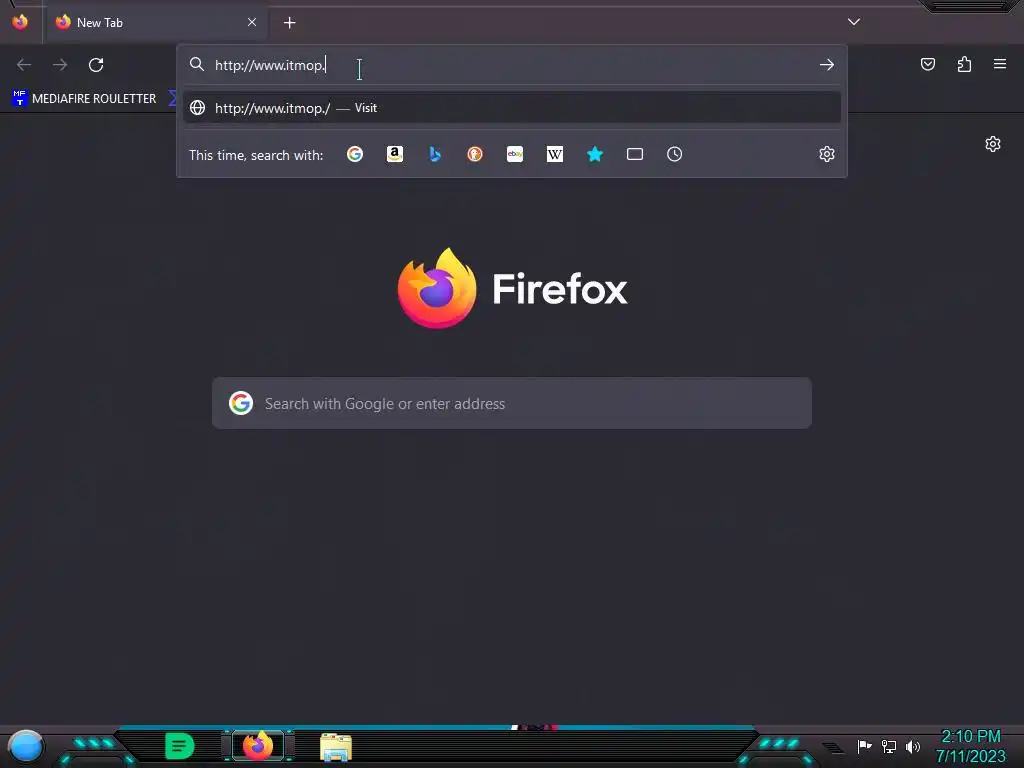
Task: Open File Explorer from taskbar
Action: click(336, 747)
